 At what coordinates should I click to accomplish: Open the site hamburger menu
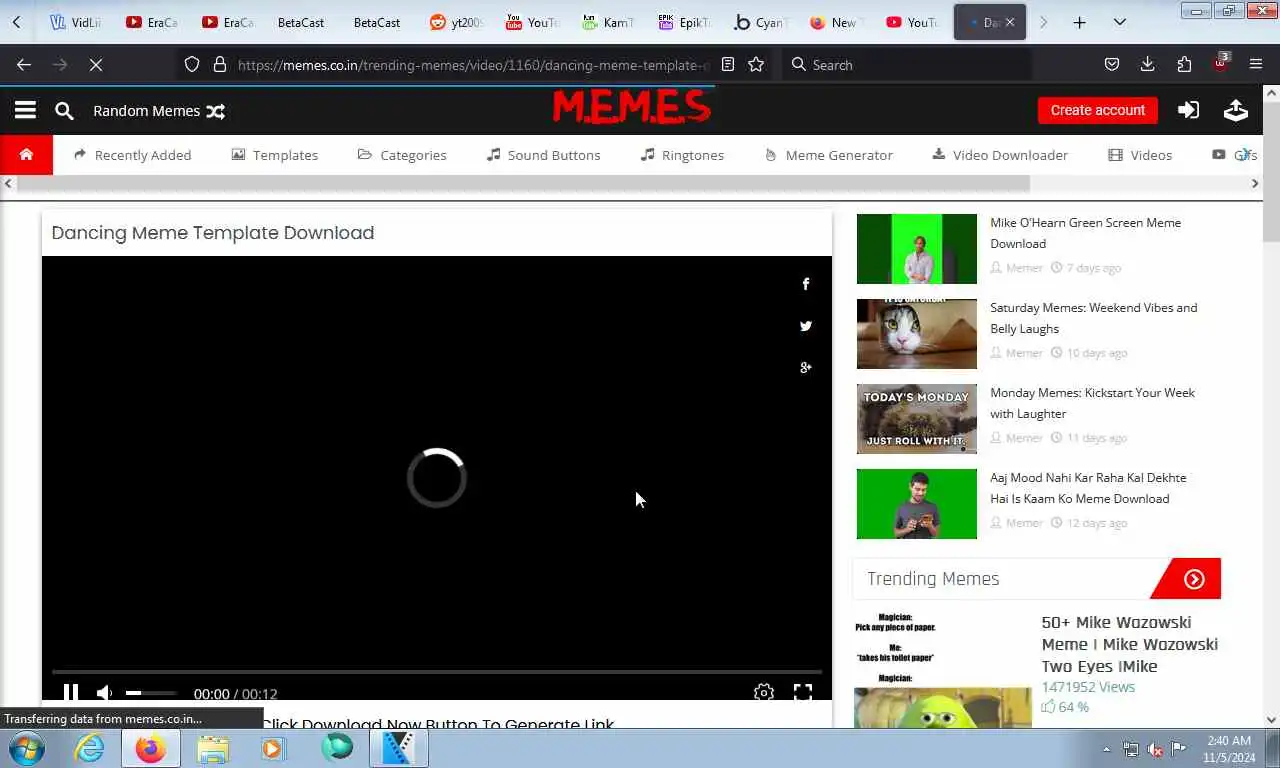point(25,110)
